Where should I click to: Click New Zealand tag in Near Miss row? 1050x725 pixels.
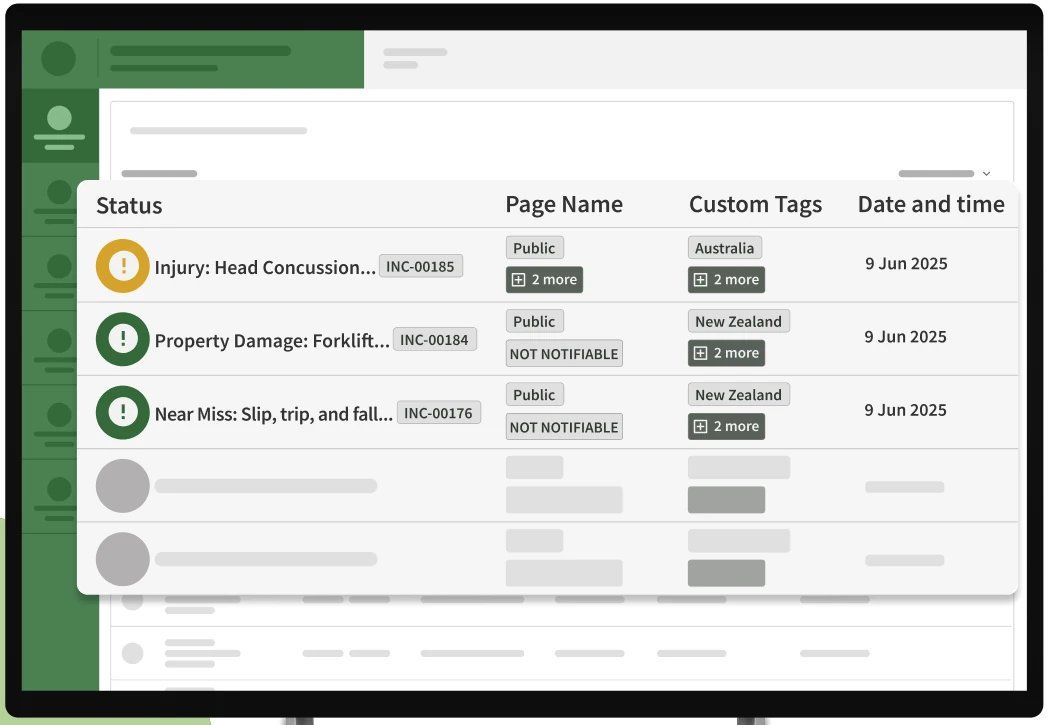click(739, 394)
